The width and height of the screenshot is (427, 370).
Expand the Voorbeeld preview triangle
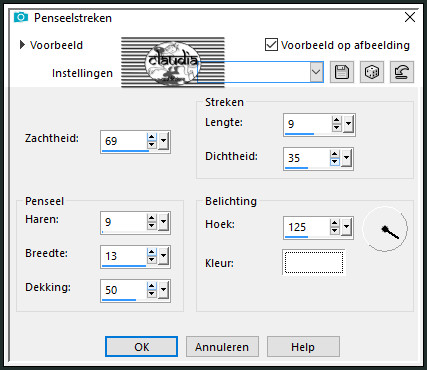(22, 45)
